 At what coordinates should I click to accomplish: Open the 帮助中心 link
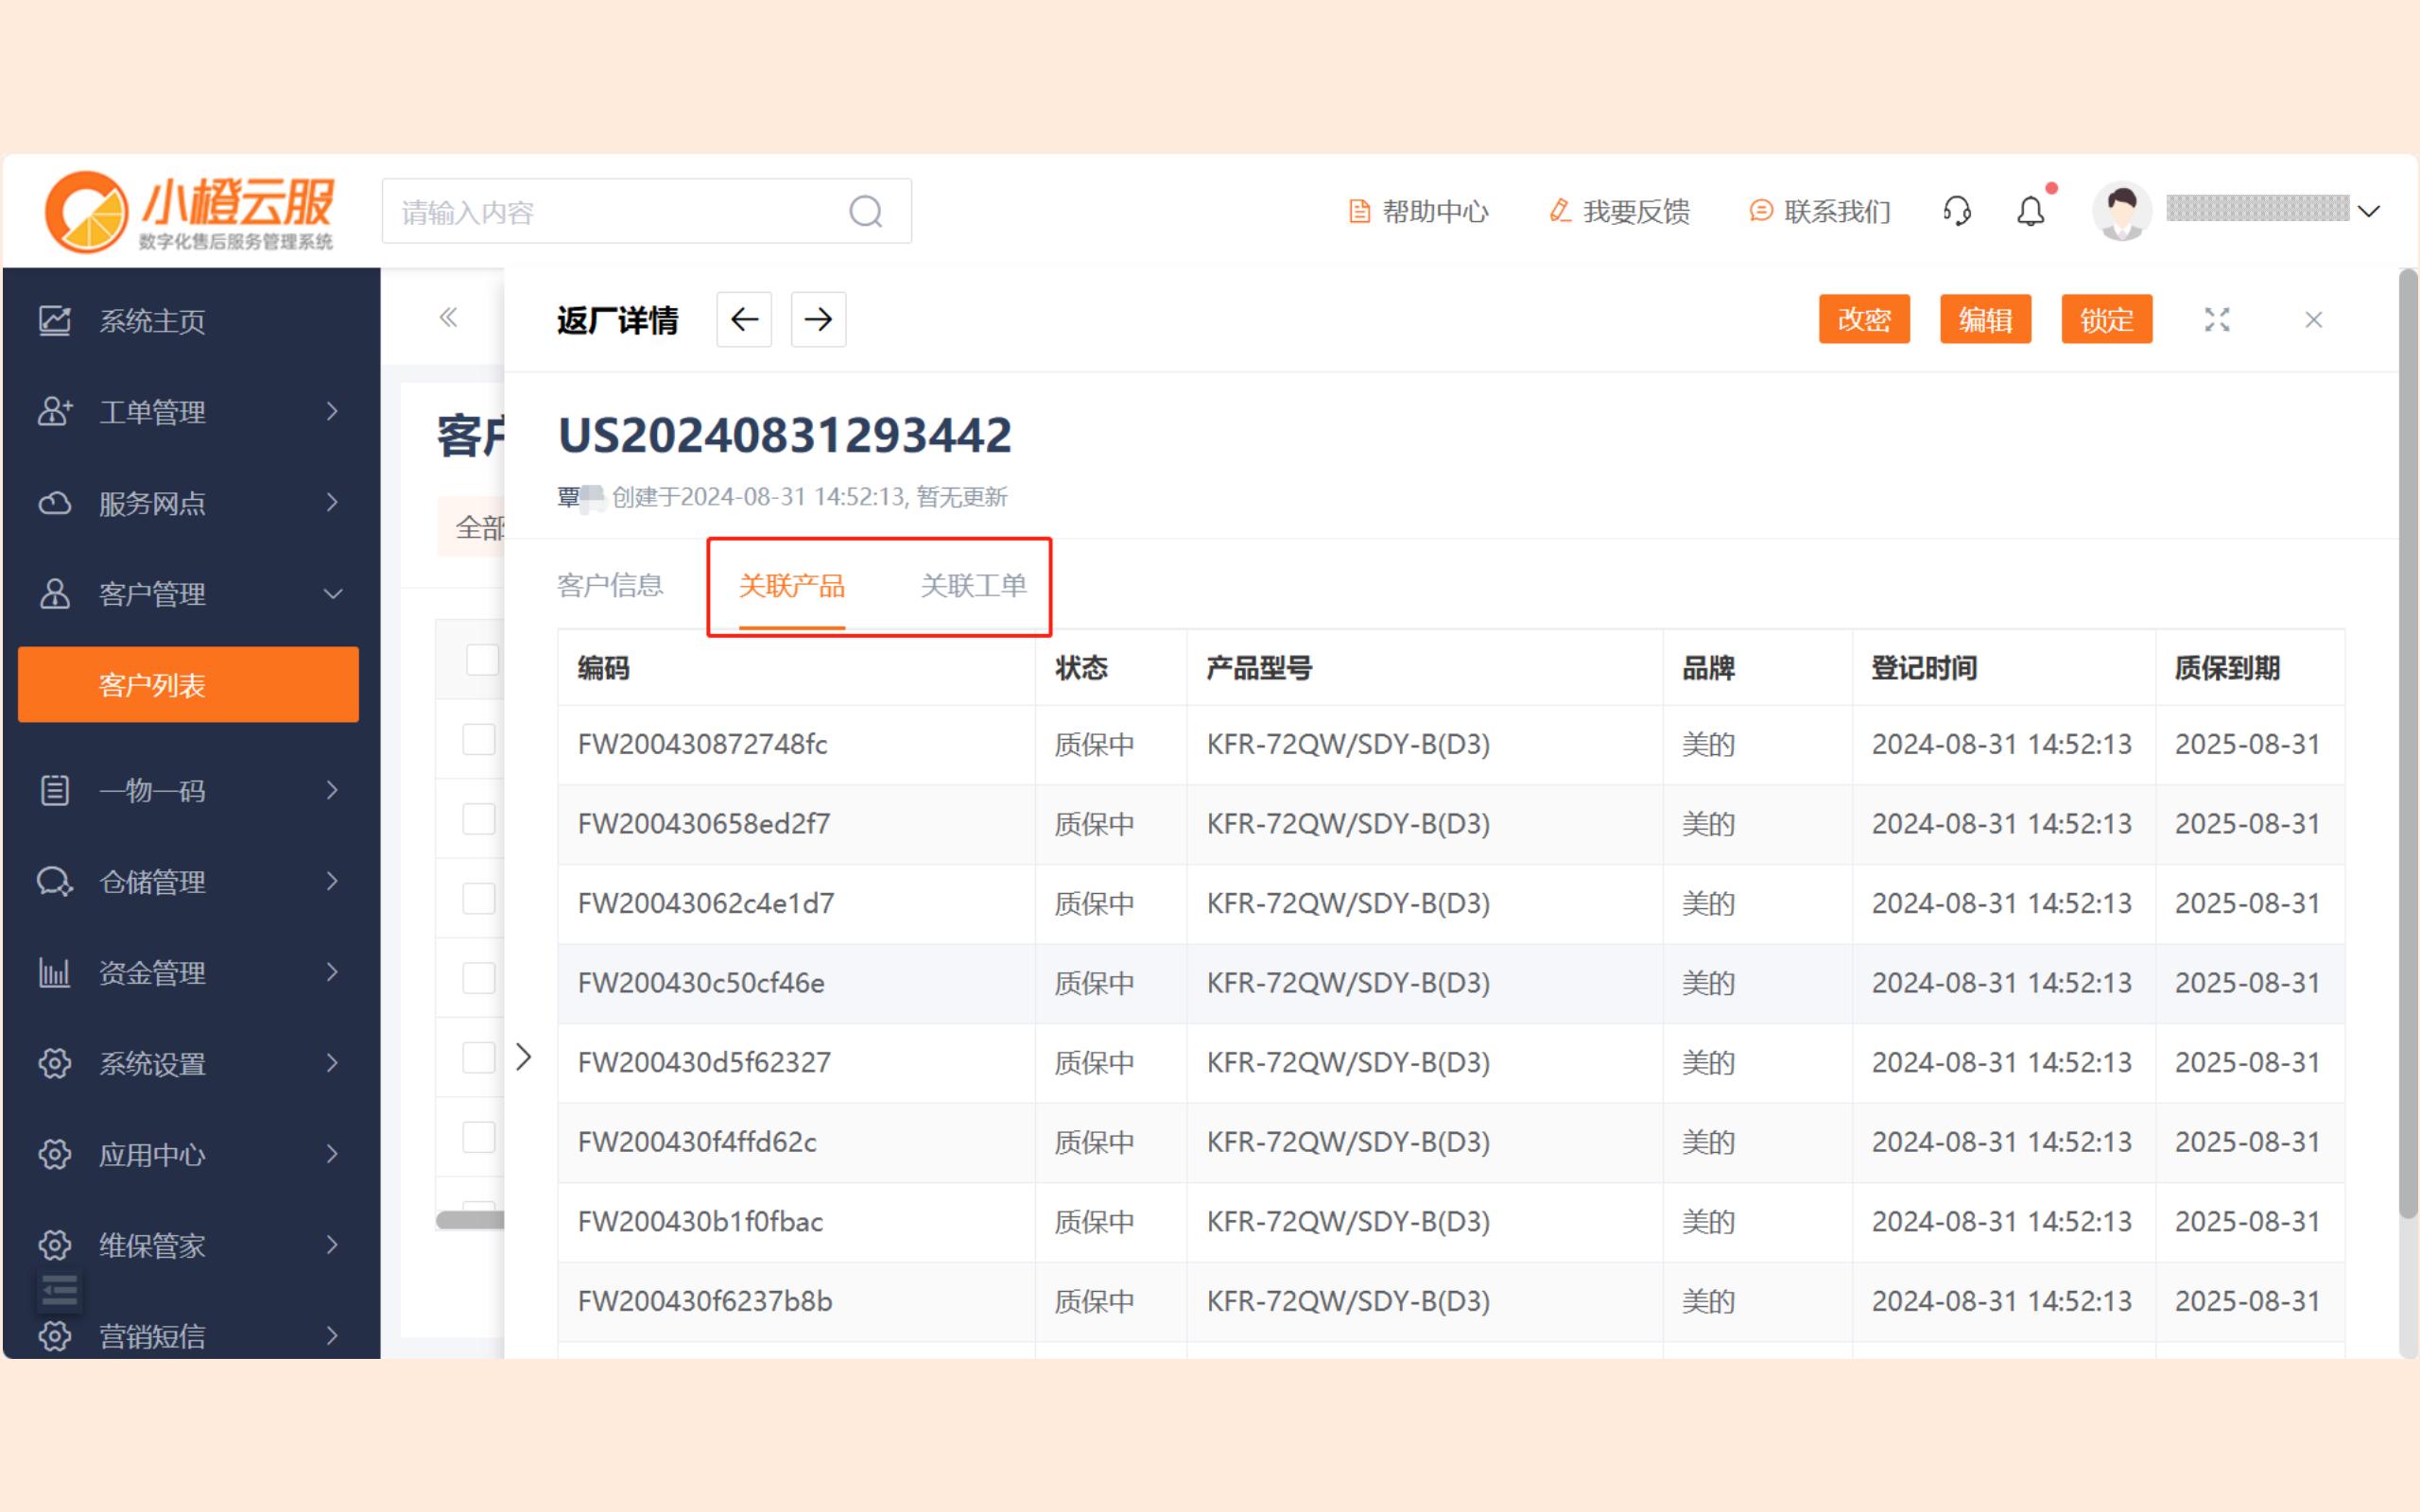1418,211
